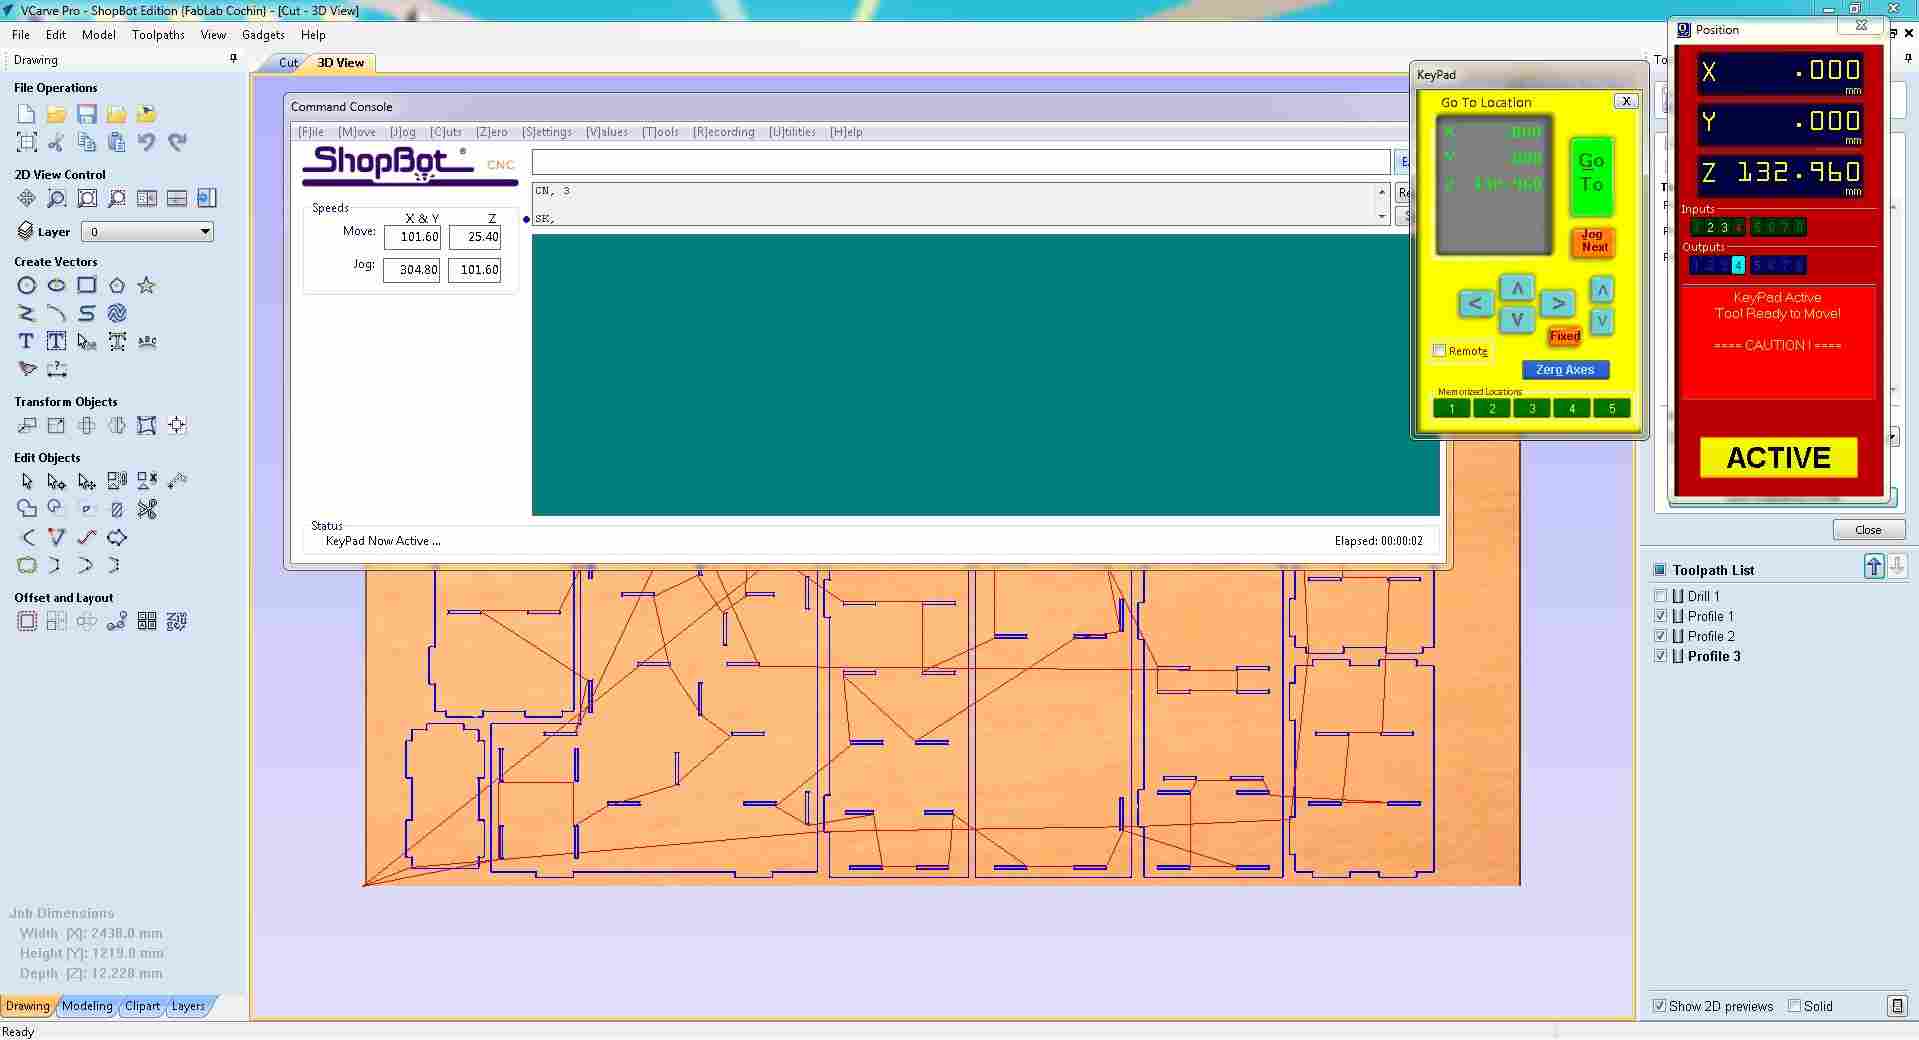This screenshot has width=1919, height=1040.
Task: Click memorized location 3 in KeyPad
Action: (1531, 408)
